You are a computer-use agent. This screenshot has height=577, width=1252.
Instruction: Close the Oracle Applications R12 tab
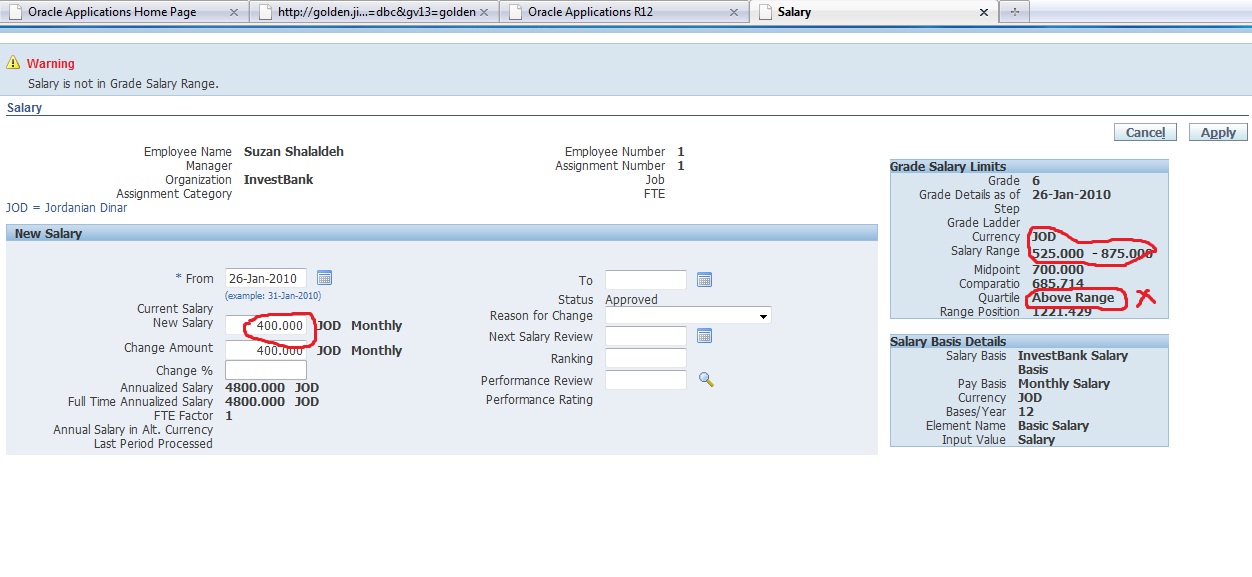[x=733, y=12]
